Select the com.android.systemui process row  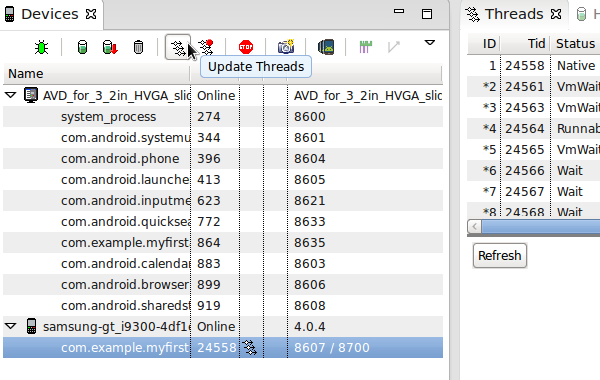click(223, 137)
